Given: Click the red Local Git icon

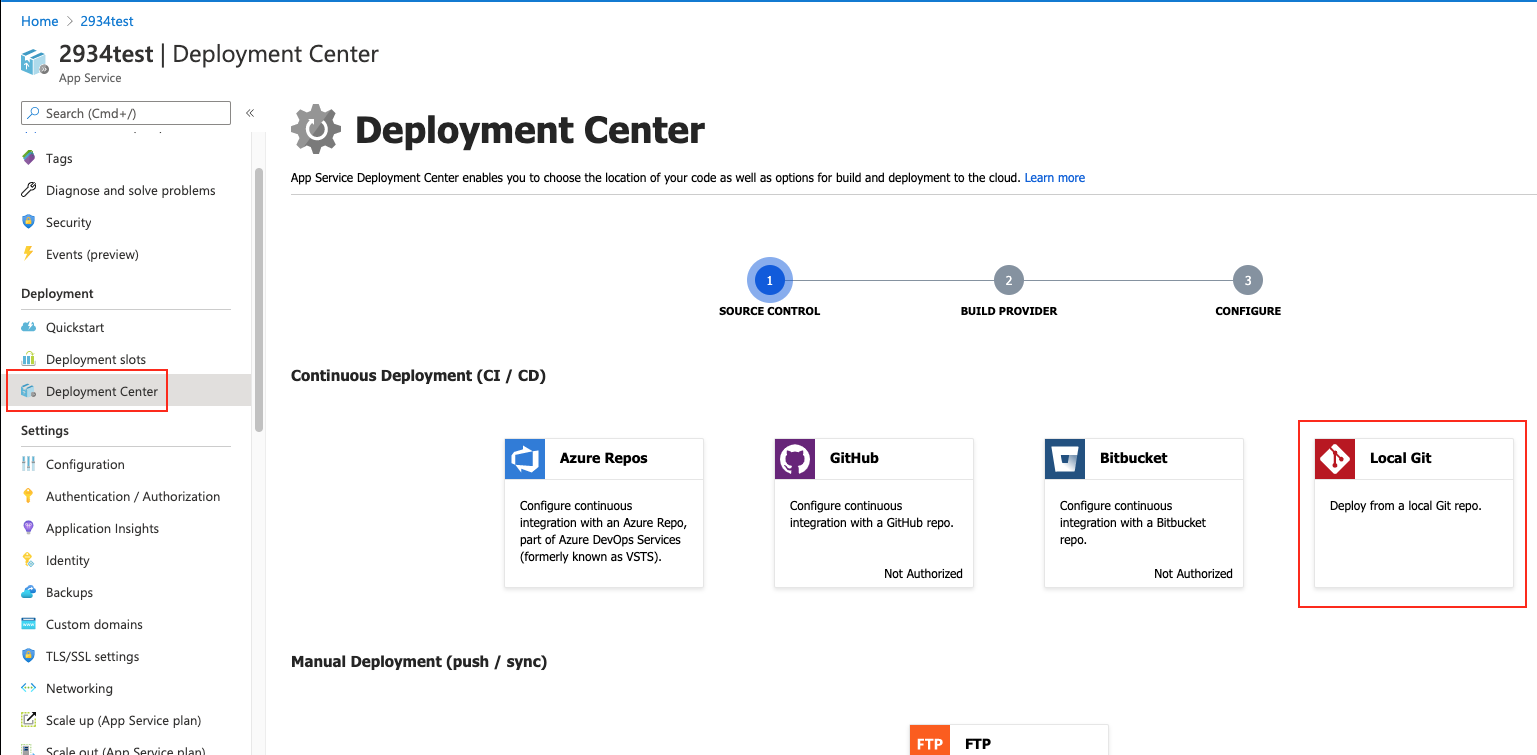Looking at the screenshot, I should point(1335,459).
